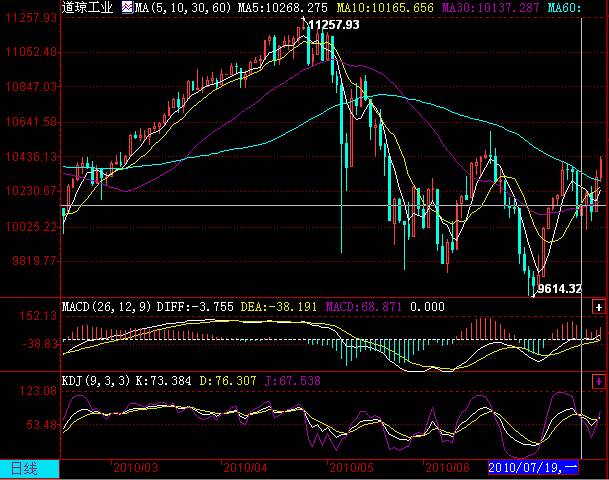Click the J:67.538 value
This screenshot has width=609, height=480.
(292, 381)
